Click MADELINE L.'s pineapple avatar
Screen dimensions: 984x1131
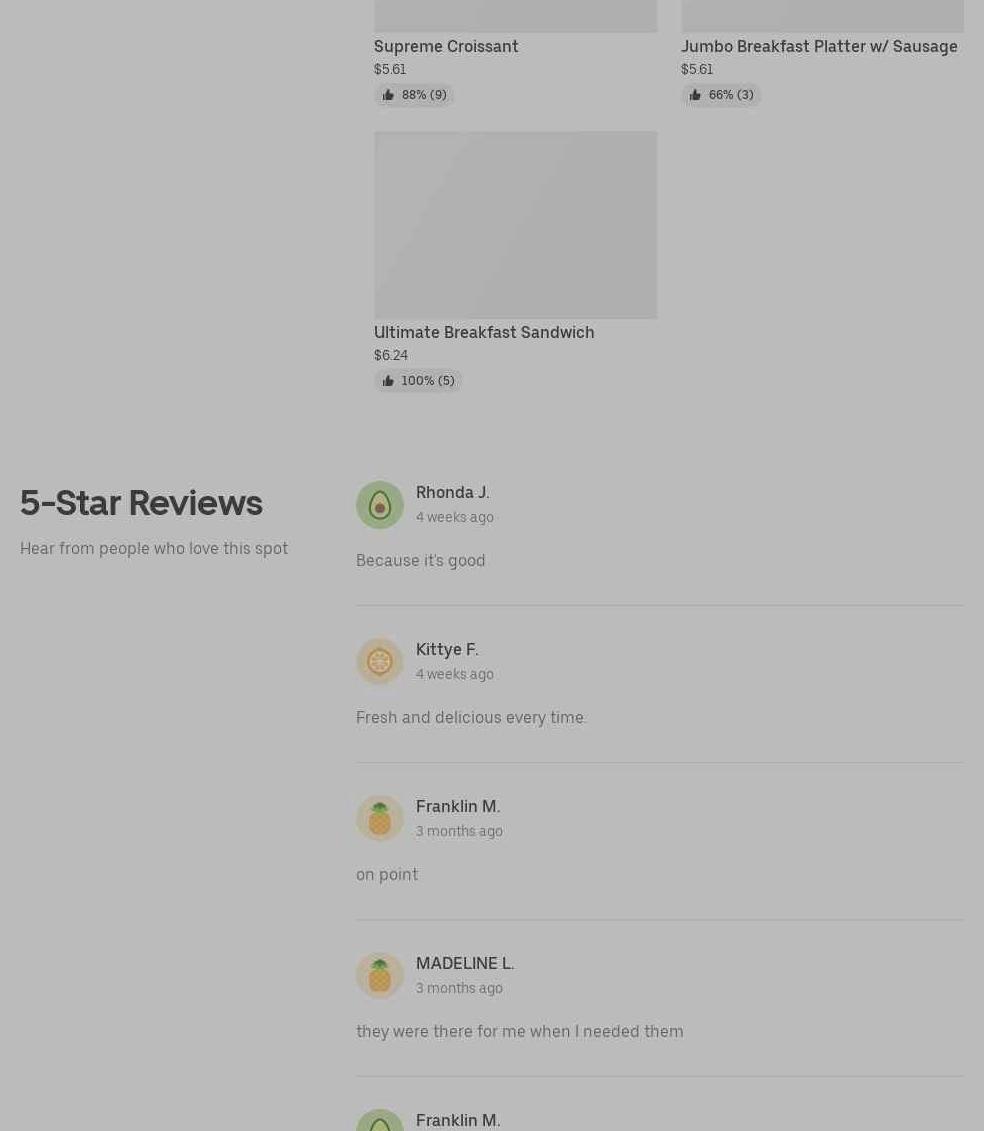tap(380, 975)
